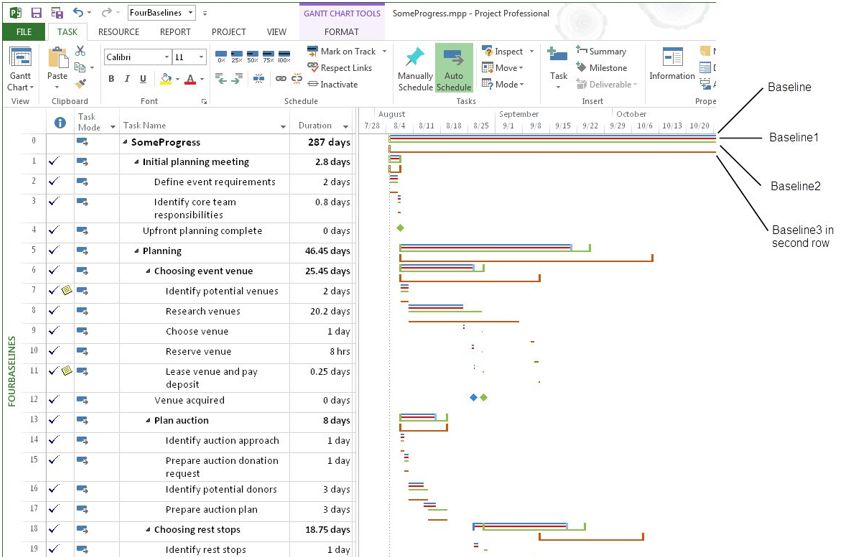Click note icon on Identify potential venues row
850x557 pixels.
[66, 290]
